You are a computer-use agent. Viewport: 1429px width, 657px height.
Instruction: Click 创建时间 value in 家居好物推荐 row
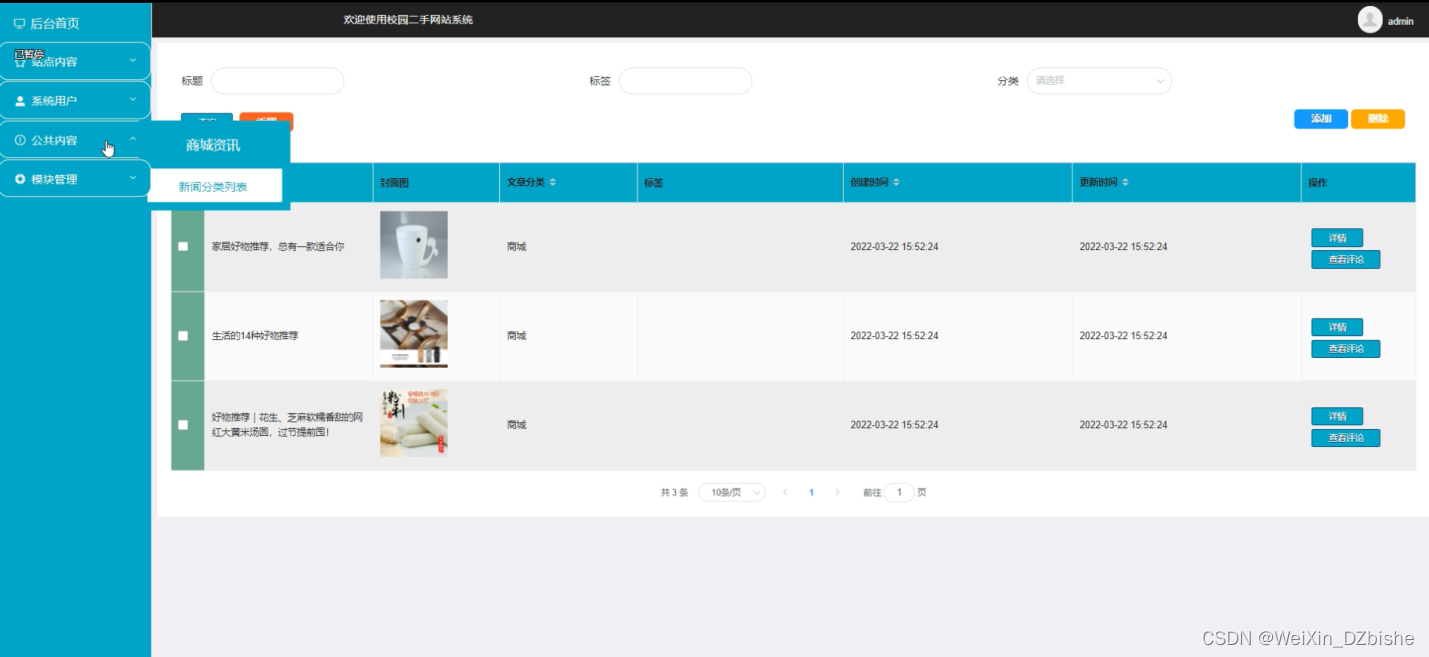(894, 246)
